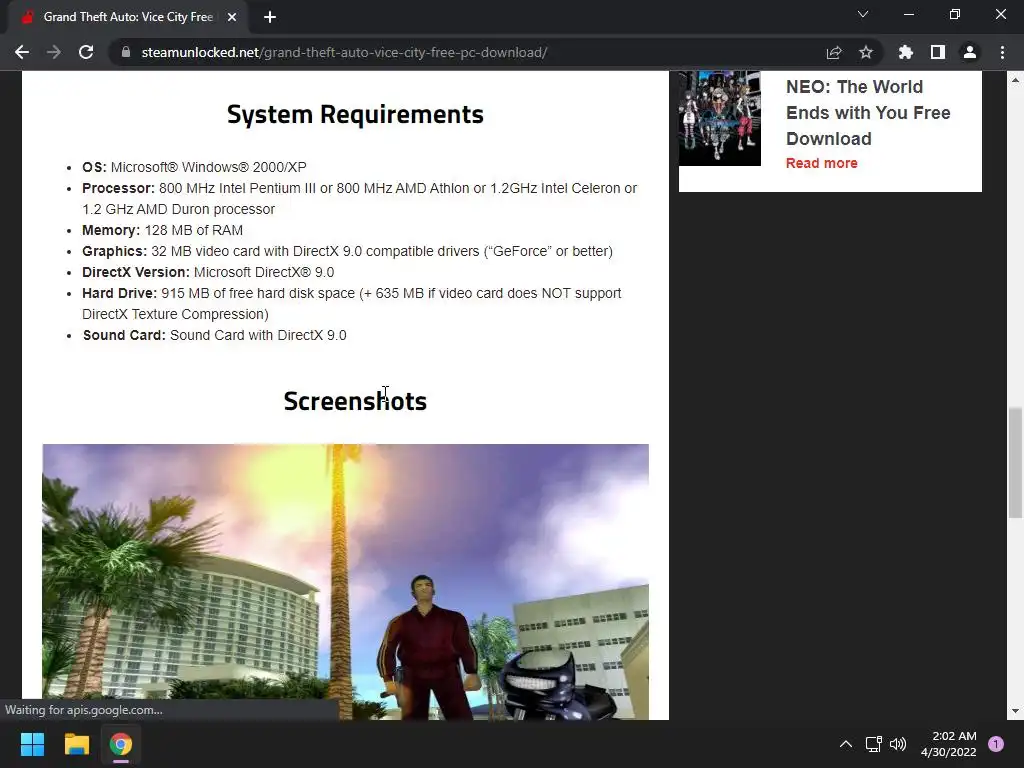
Task: Click the Screenshots heading
Action: 355,401
